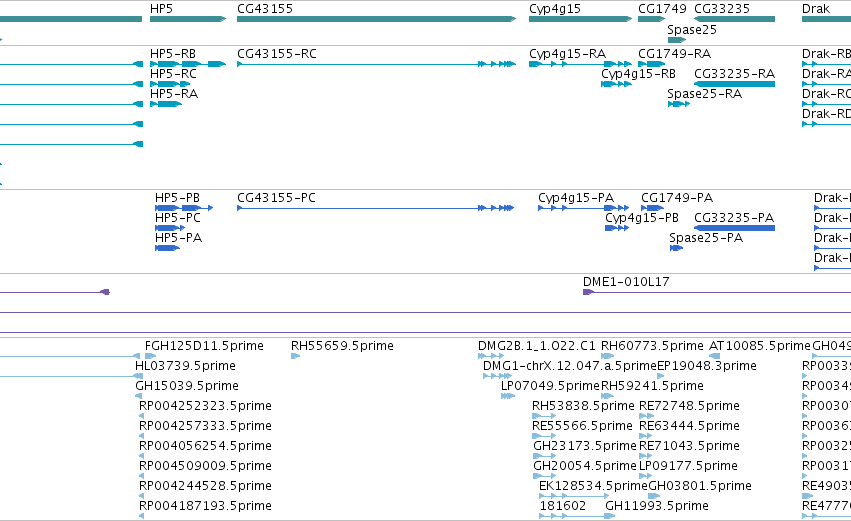Select protein HP5-PB
The width and height of the screenshot is (851, 521).
click(184, 208)
